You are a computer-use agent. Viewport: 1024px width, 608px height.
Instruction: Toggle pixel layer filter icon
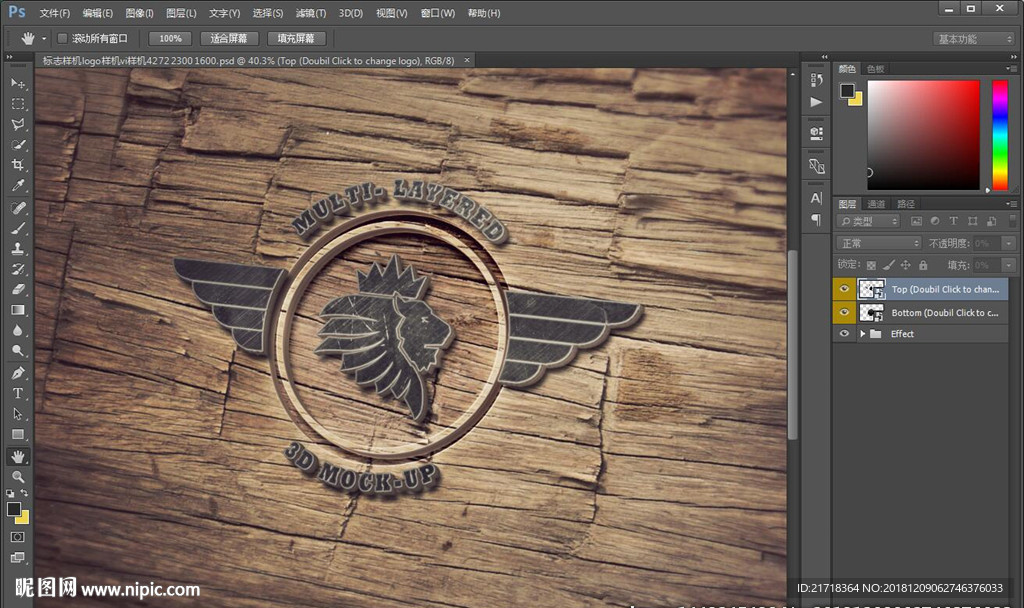point(916,221)
